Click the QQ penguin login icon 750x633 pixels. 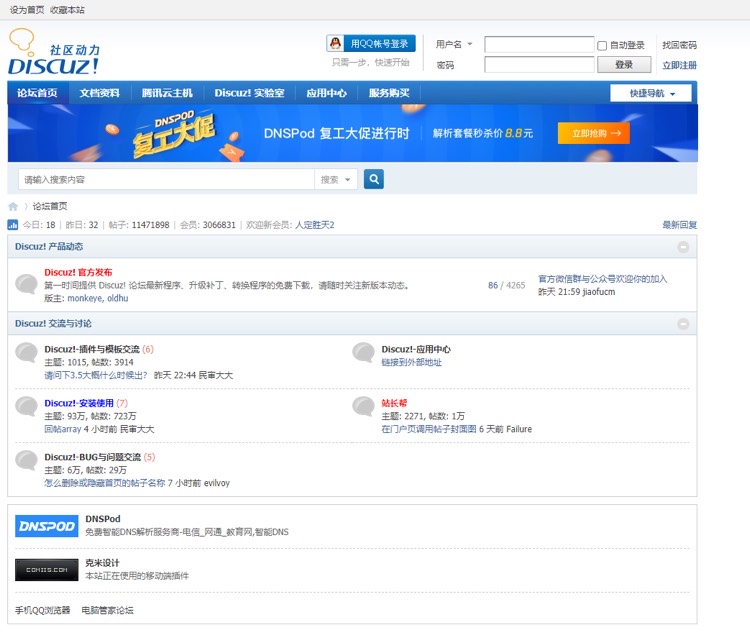tap(336, 44)
